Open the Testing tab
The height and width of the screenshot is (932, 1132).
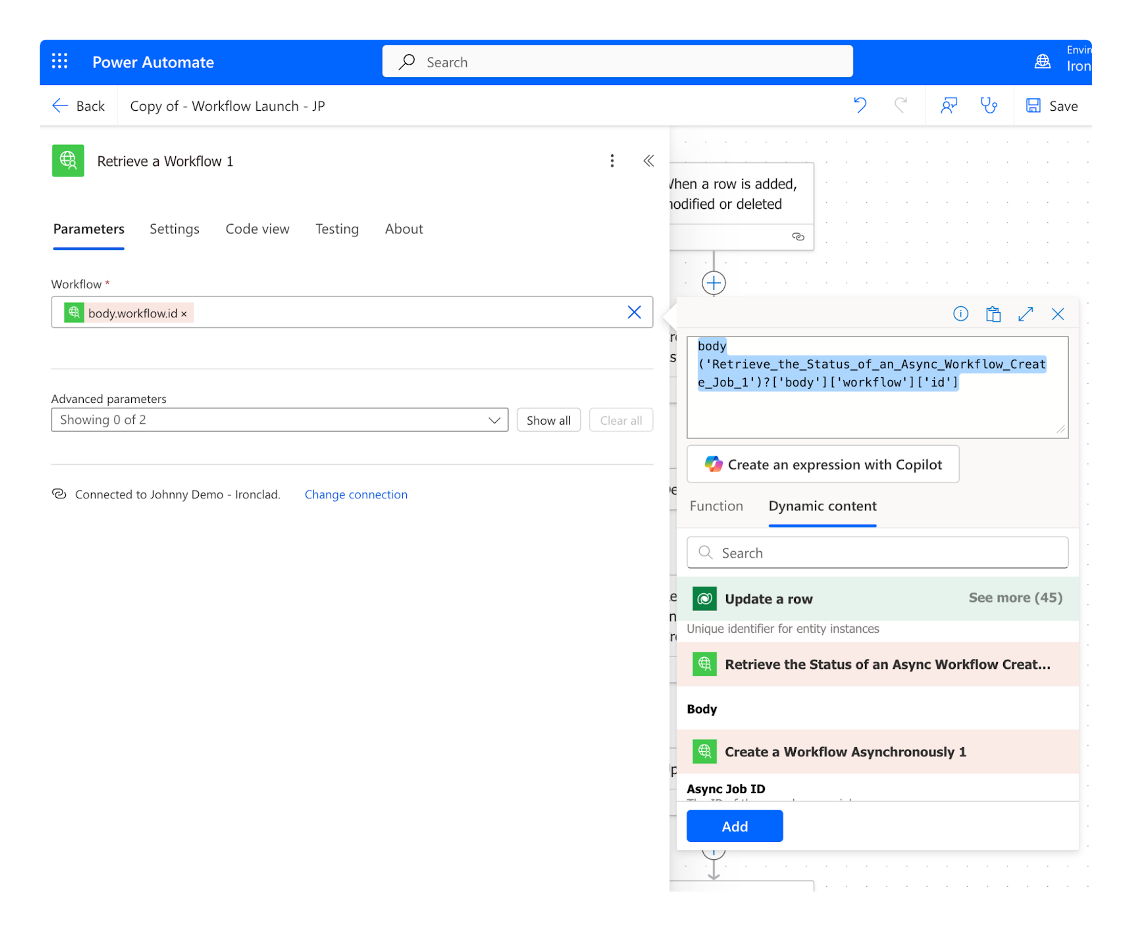tap(336, 229)
